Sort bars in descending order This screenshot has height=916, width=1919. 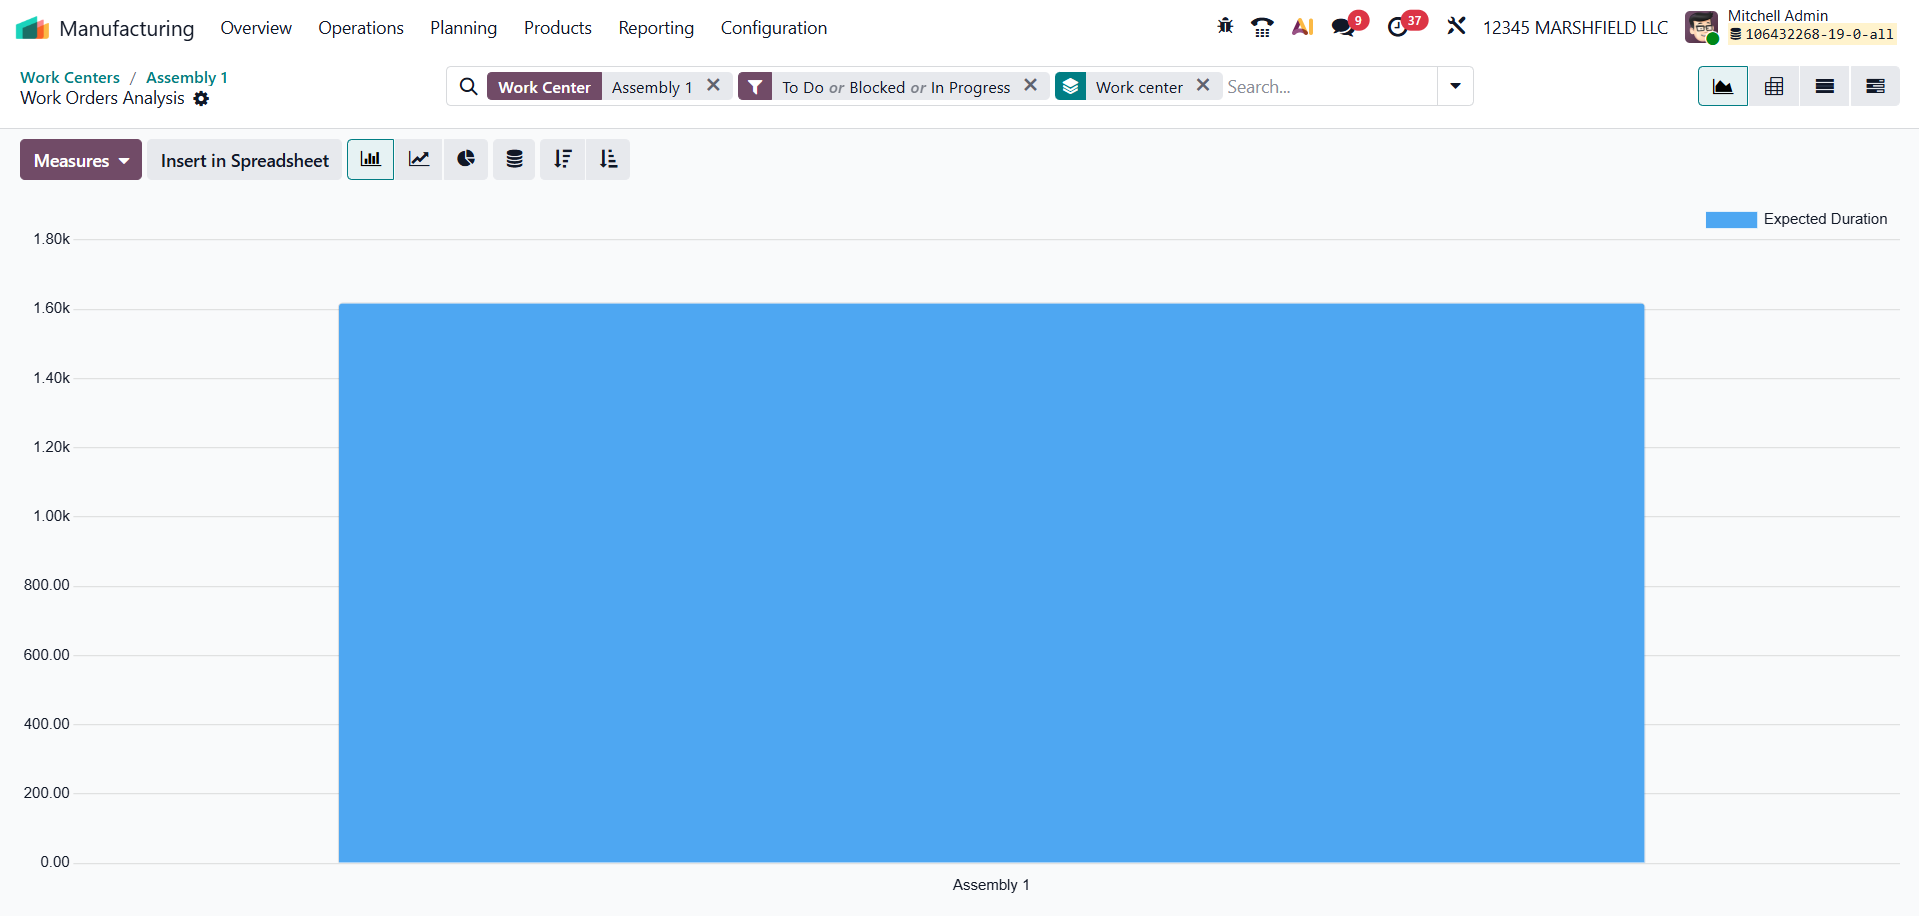(563, 160)
